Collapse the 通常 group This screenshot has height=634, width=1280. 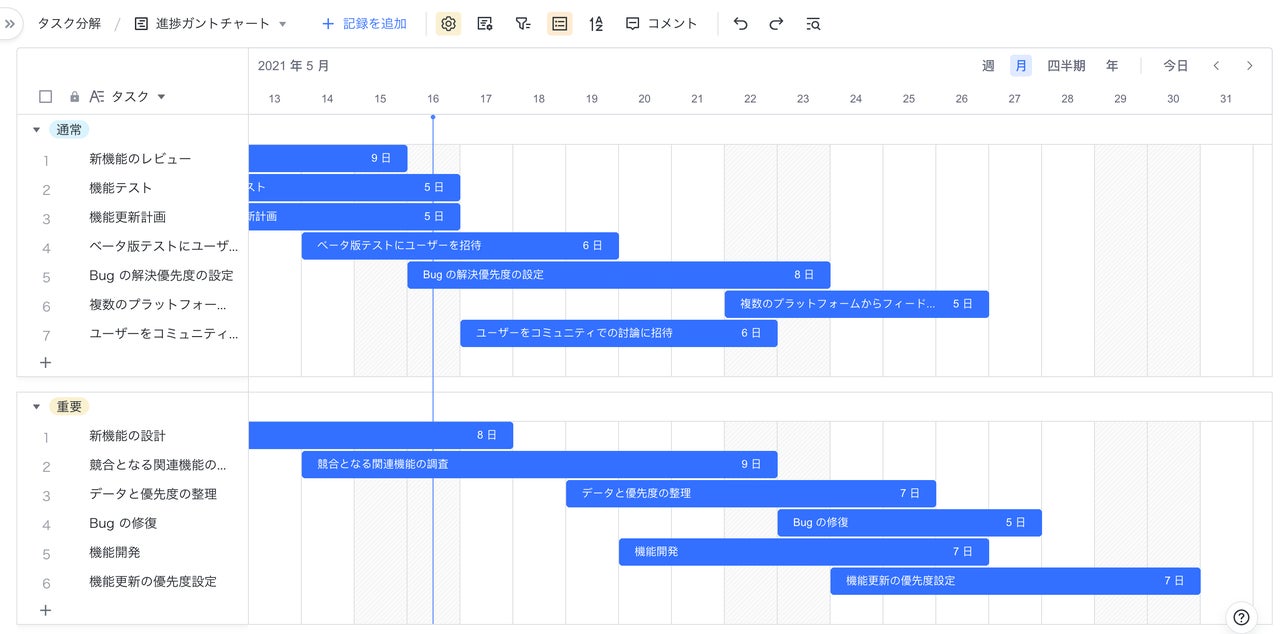(x=37, y=129)
